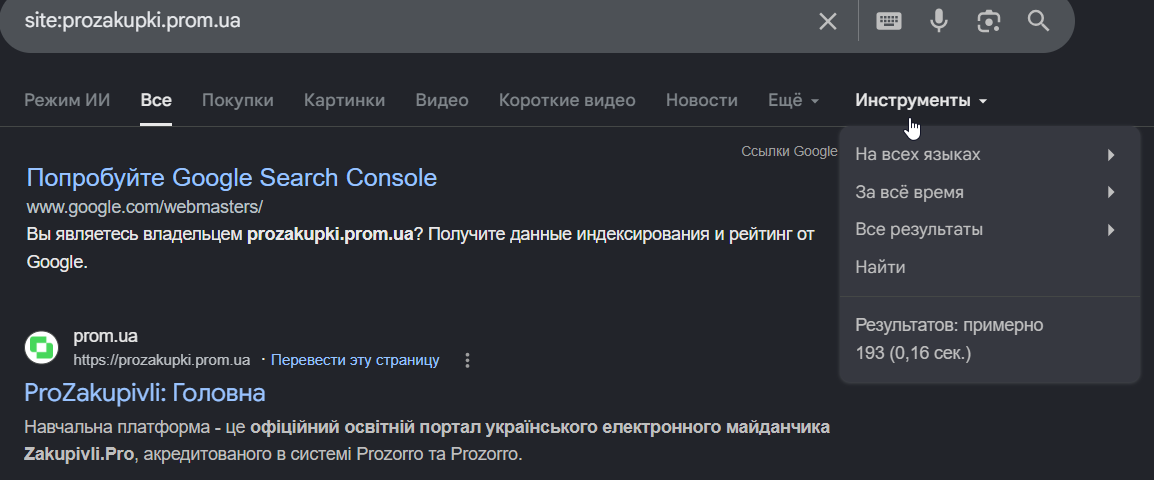Click the Ссылки Google label
1154x480 pixels.
click(x=789, y=151)
